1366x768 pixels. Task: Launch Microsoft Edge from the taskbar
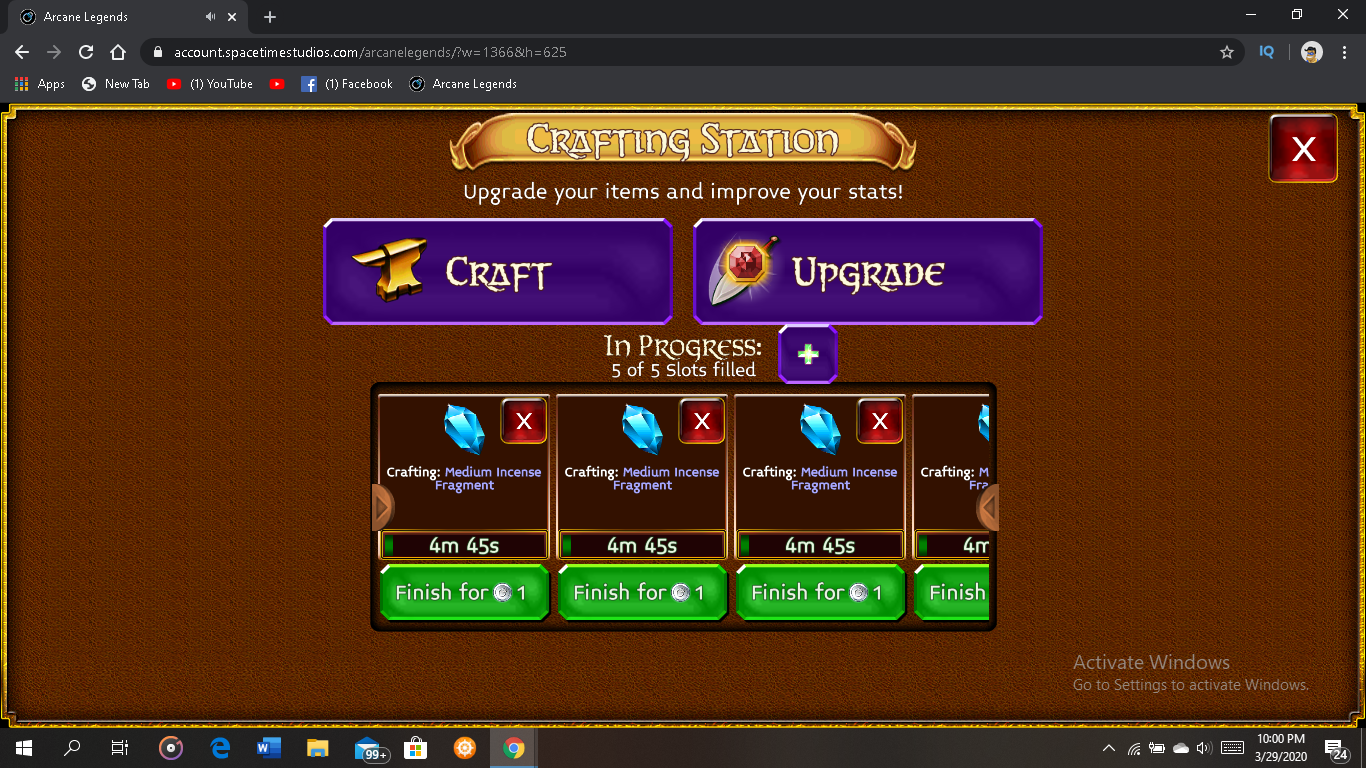220,748
